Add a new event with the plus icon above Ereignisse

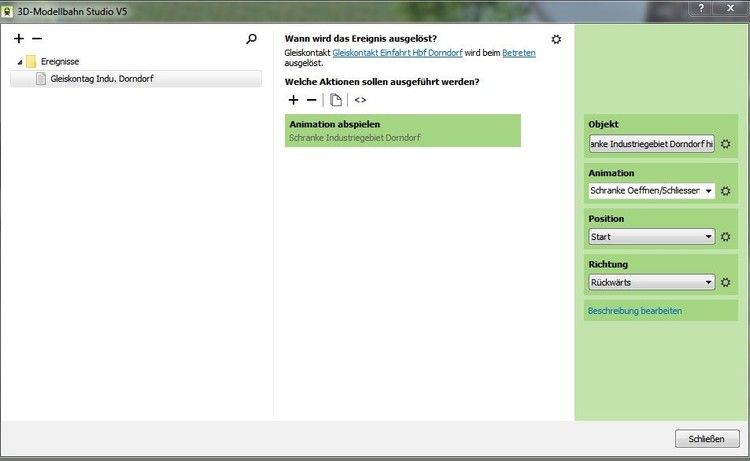19,38
